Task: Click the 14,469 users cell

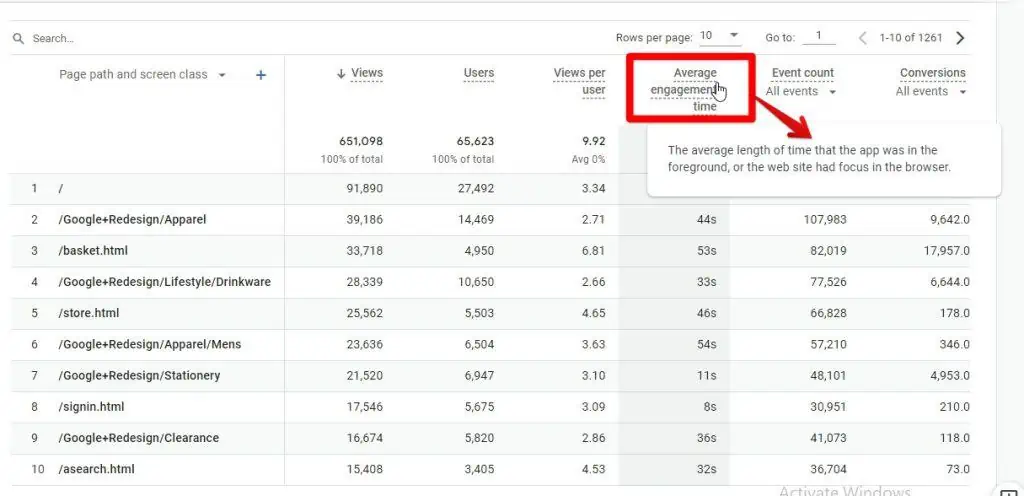Action: pyautogui.click(x=475, y=220)
